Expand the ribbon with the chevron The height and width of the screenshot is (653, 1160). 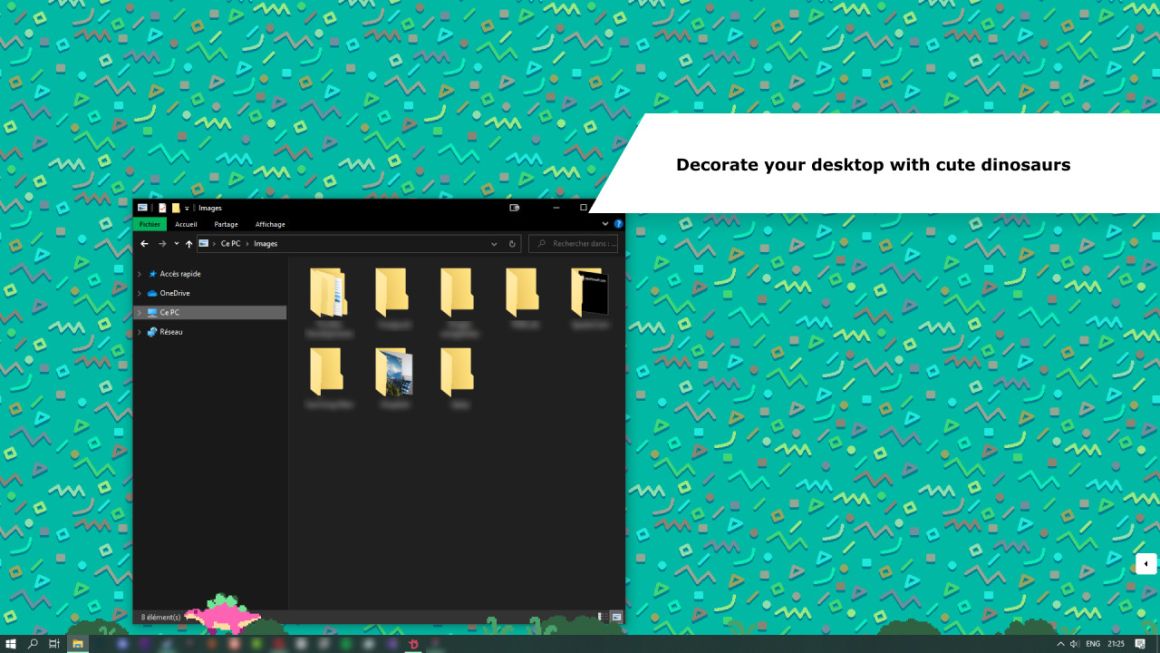point(605,224)
